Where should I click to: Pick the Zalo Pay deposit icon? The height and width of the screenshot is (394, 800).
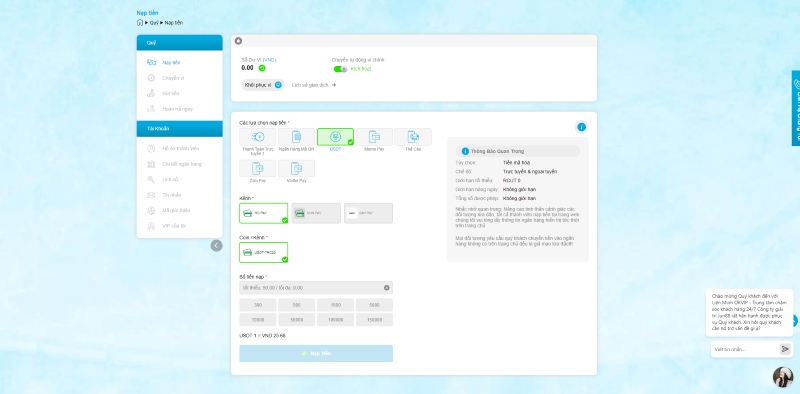[x=258, y=168]
